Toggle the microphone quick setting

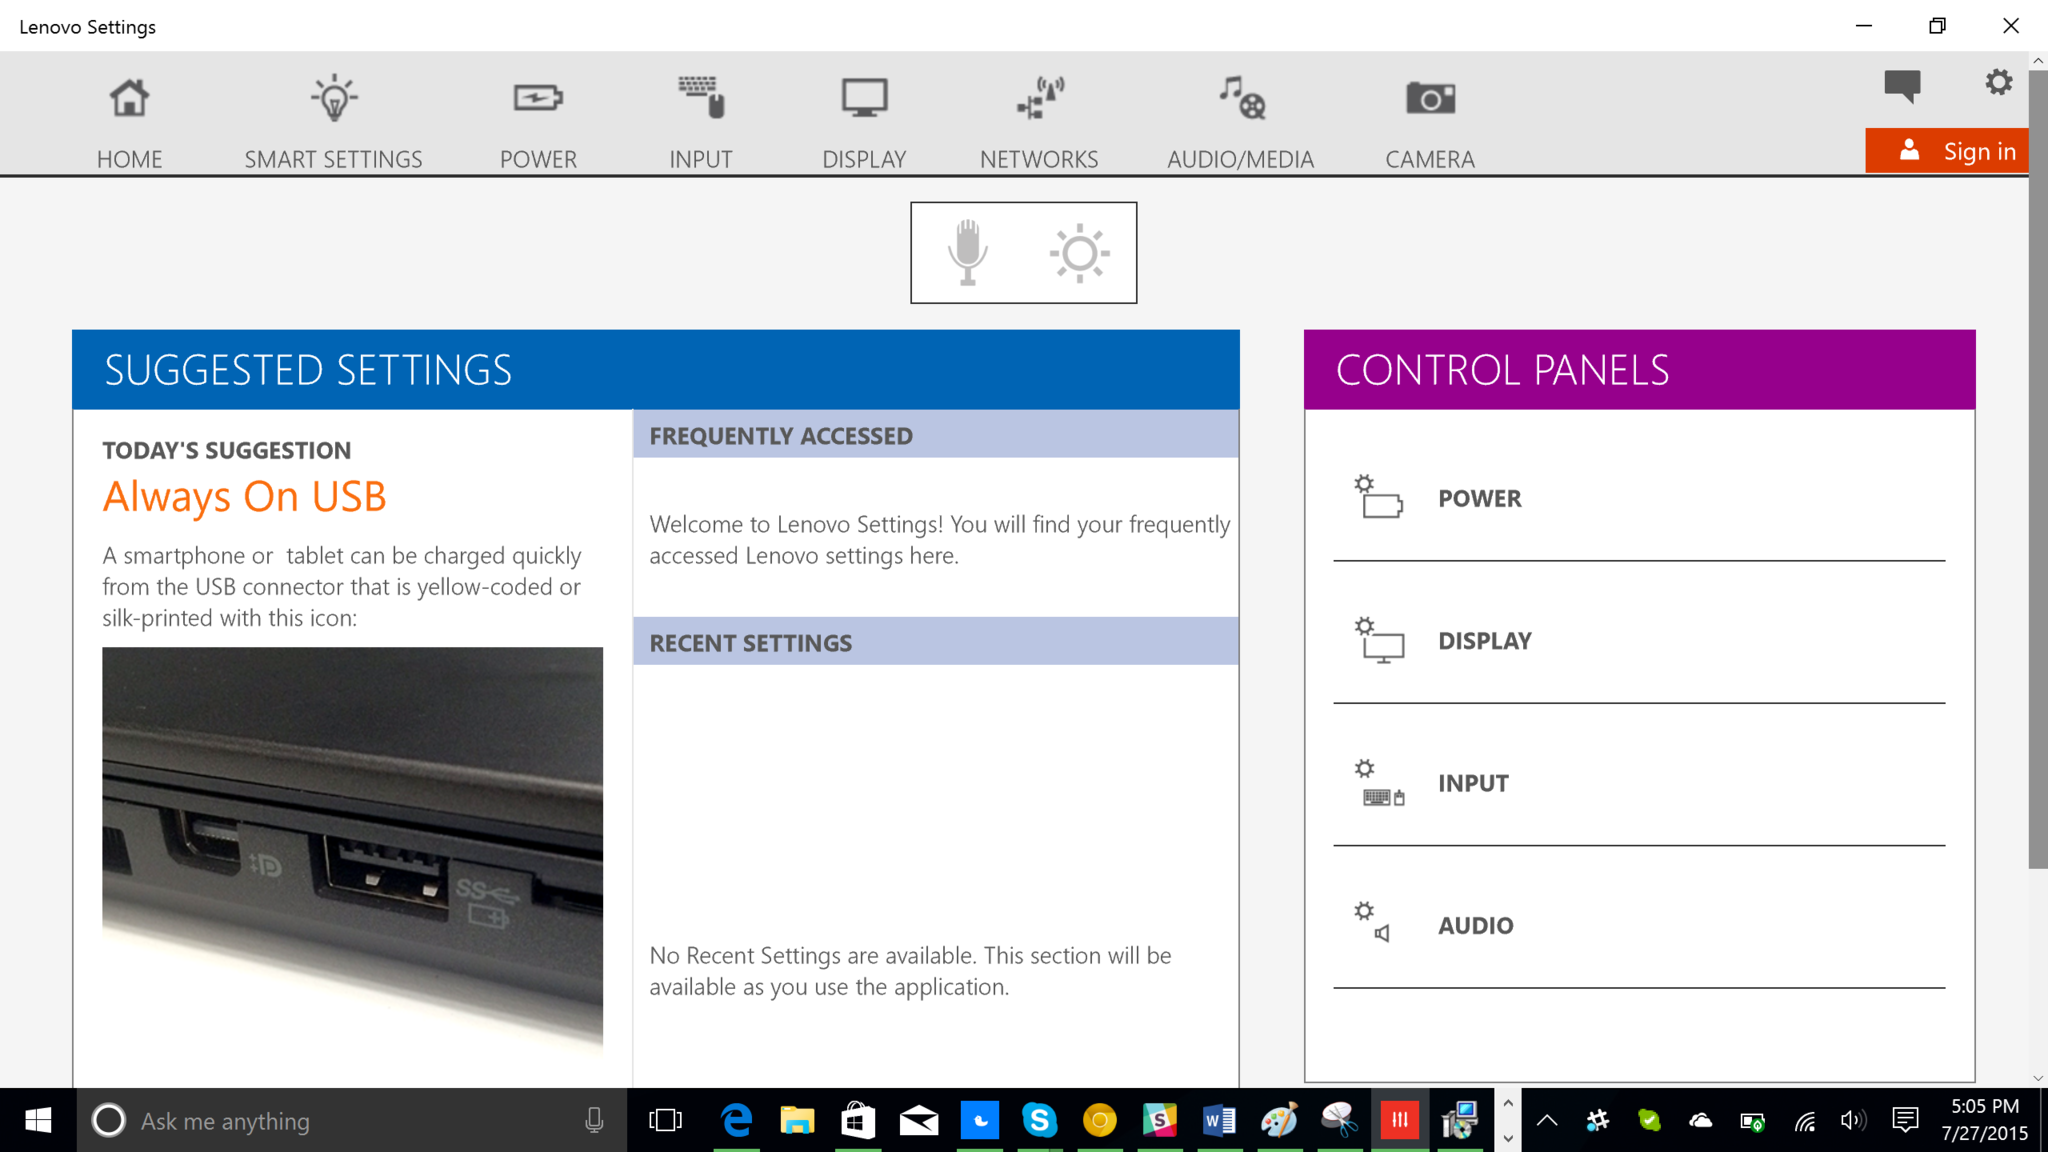pyautogui.click(x=967, y=252)
